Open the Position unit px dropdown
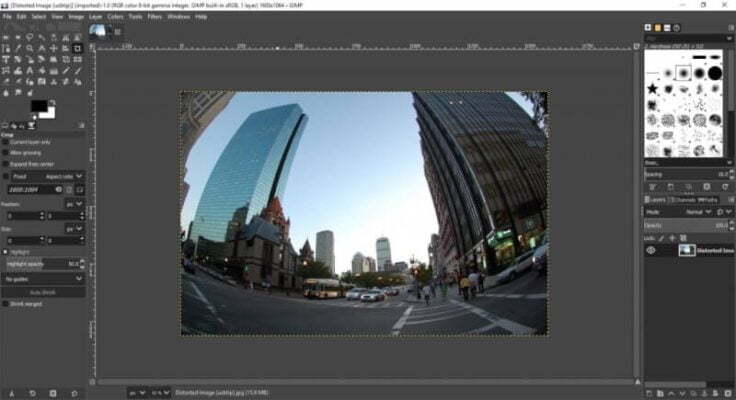This screenshot has height=400, width=736. 75,204
